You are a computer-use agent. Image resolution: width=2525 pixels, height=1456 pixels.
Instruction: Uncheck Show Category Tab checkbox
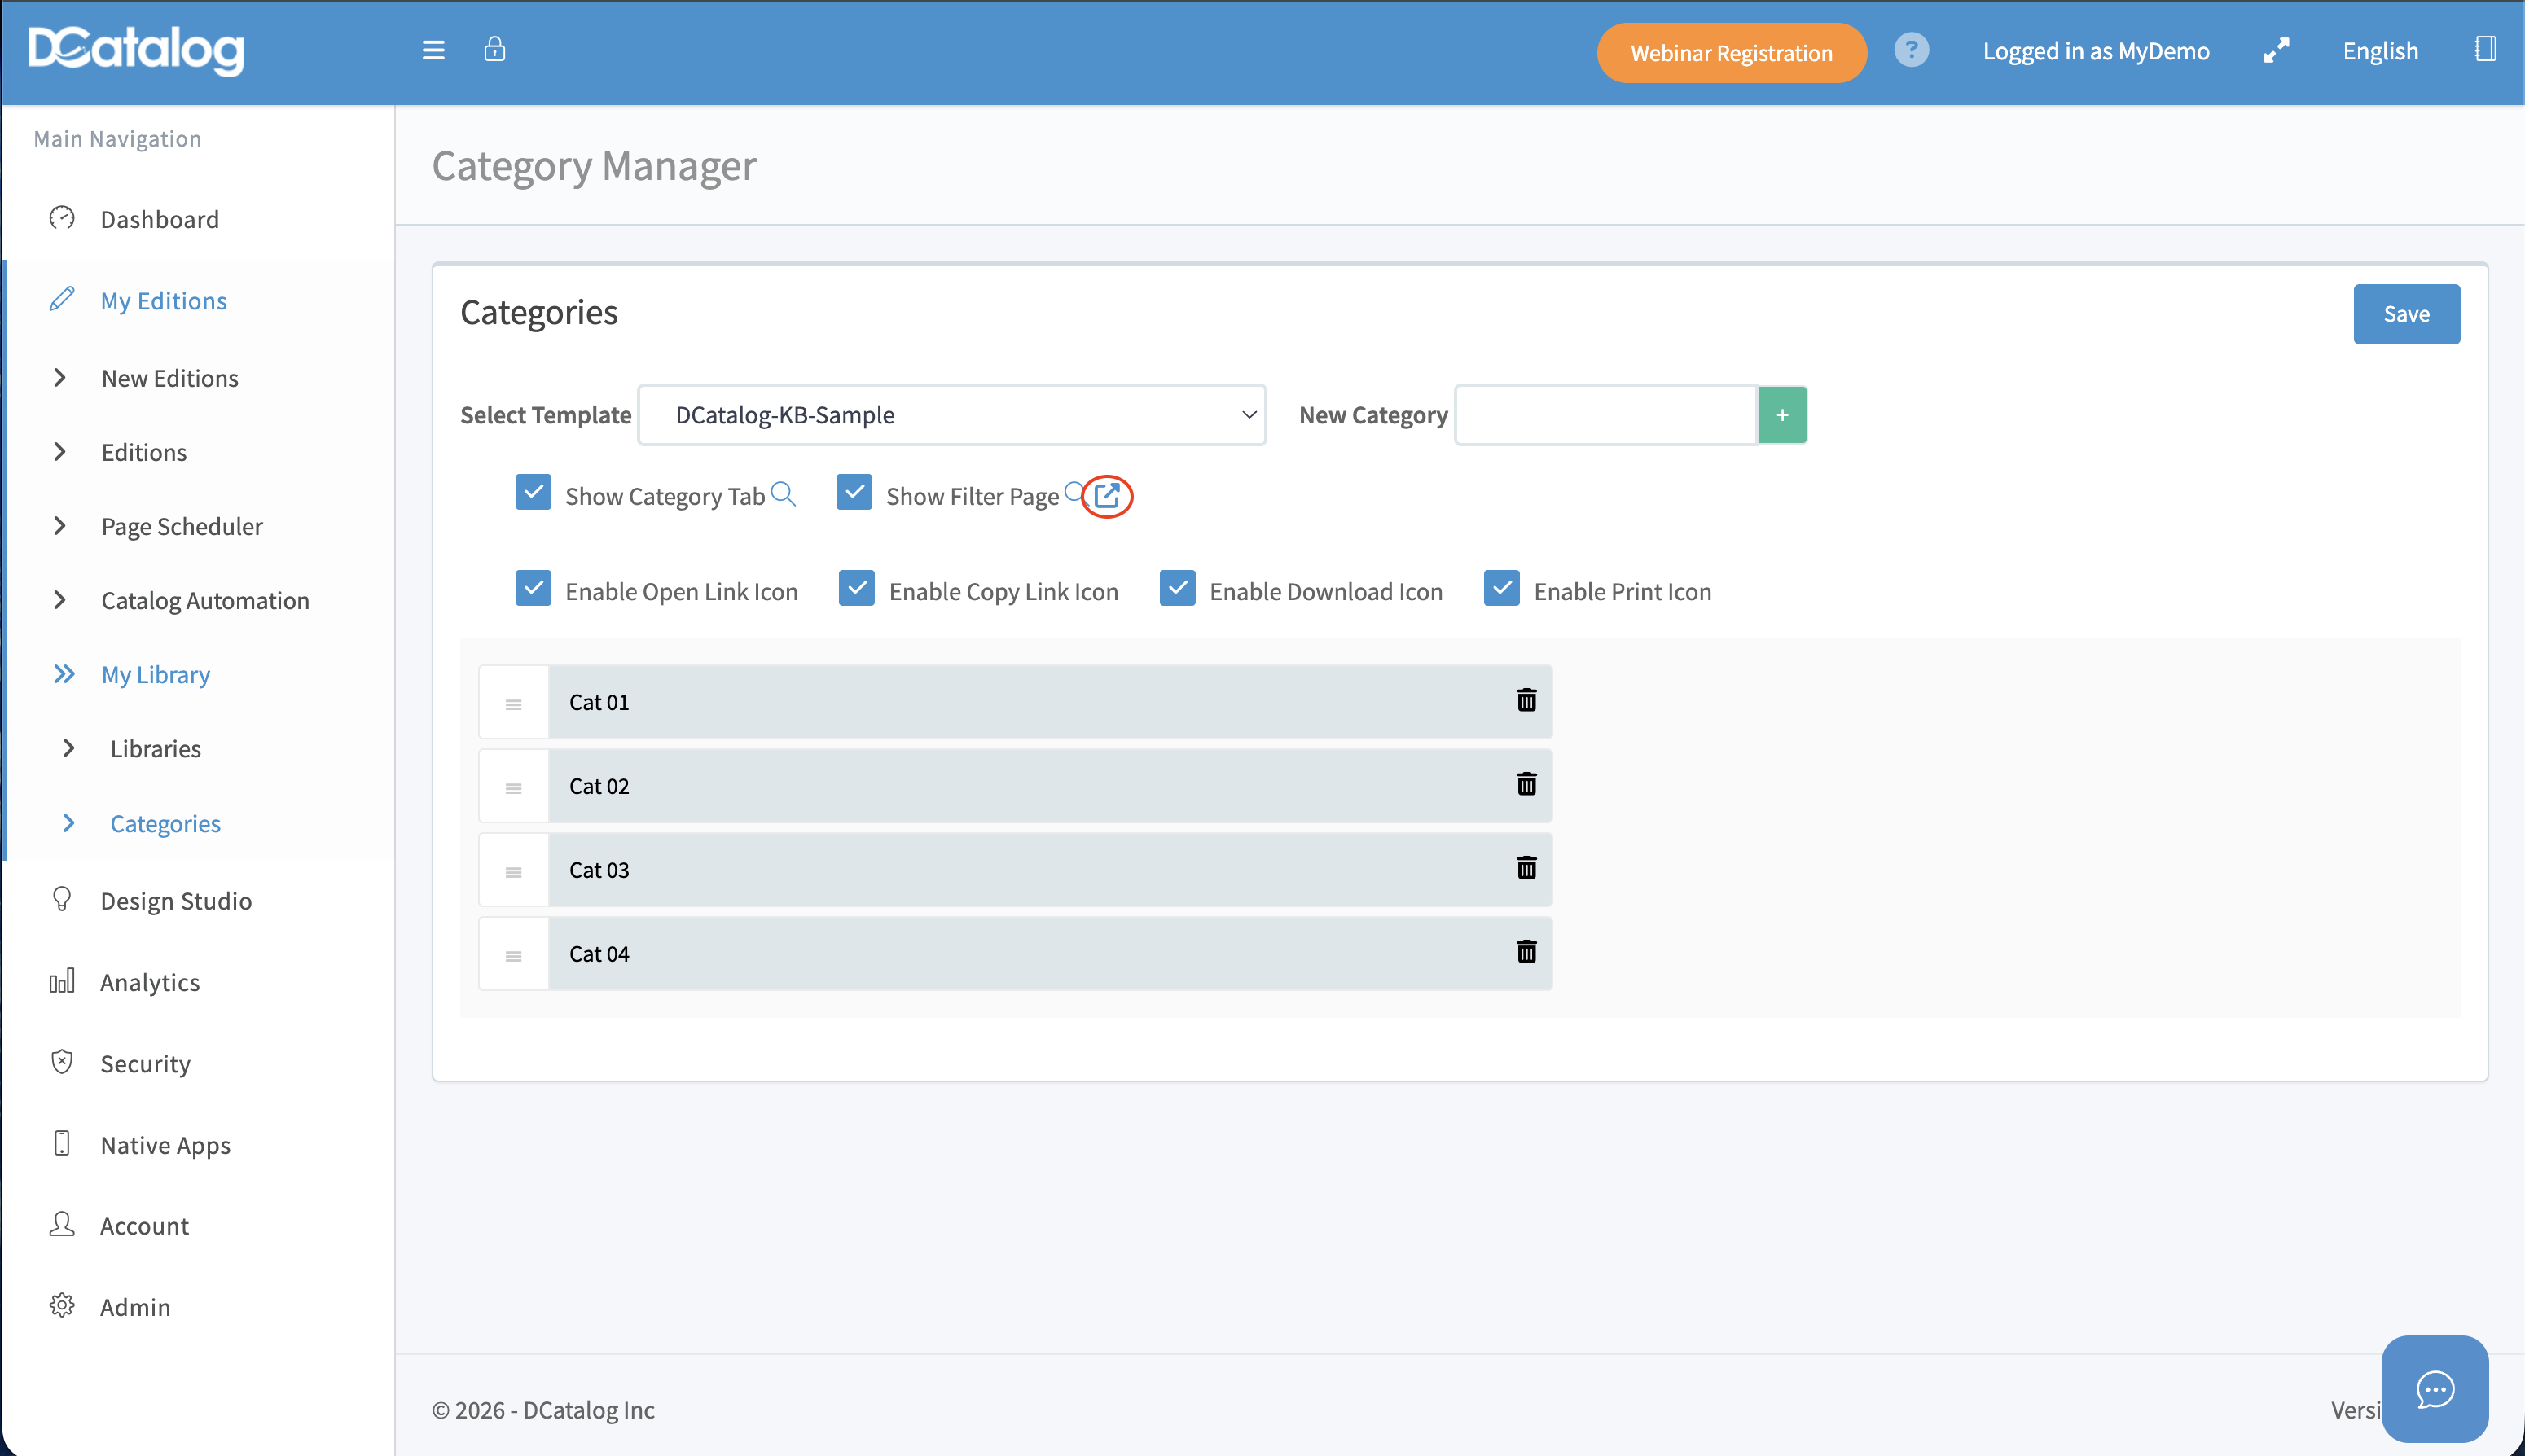coord(533,492)
